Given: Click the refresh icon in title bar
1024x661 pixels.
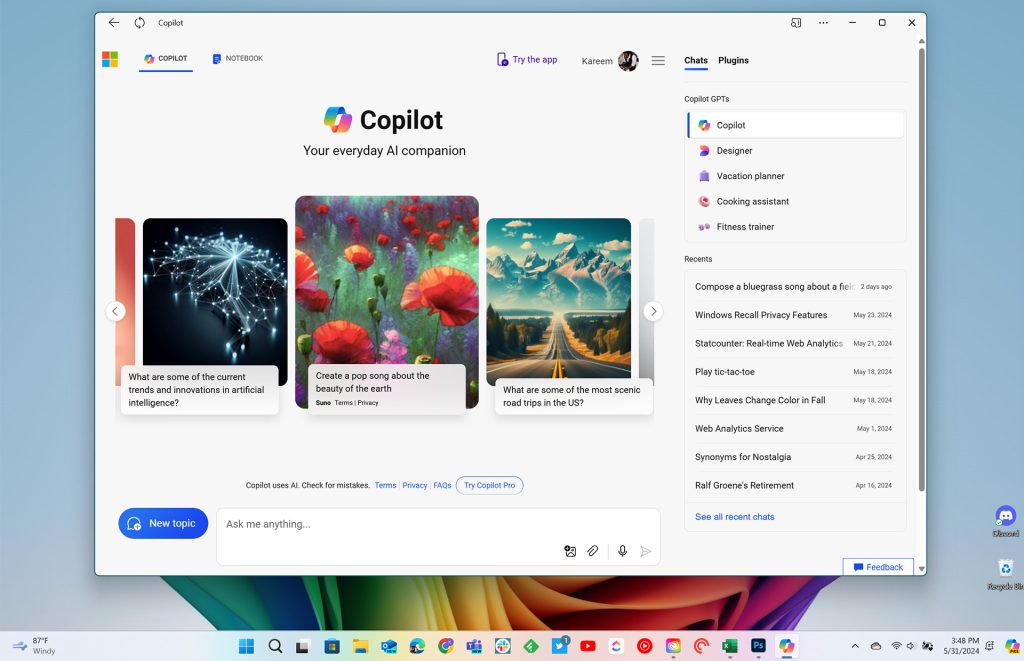Looking at the screenshot, I should coord(140,23).
